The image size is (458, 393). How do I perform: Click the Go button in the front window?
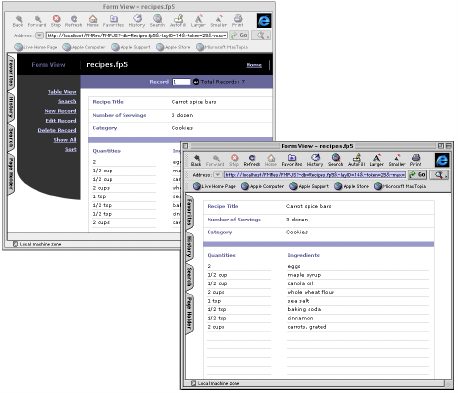(x=418, y=175)
